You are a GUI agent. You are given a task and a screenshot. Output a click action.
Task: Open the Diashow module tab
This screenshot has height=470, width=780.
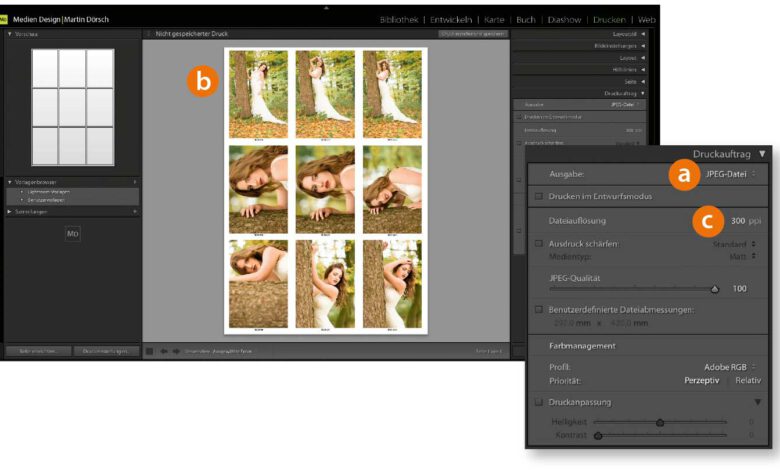tap(564, 19)
